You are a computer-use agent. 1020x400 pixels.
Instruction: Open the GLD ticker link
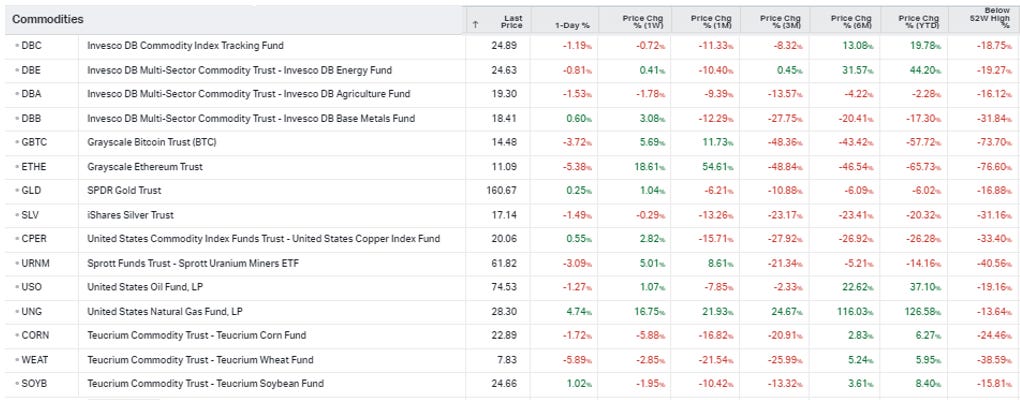[x=31, y=190]
